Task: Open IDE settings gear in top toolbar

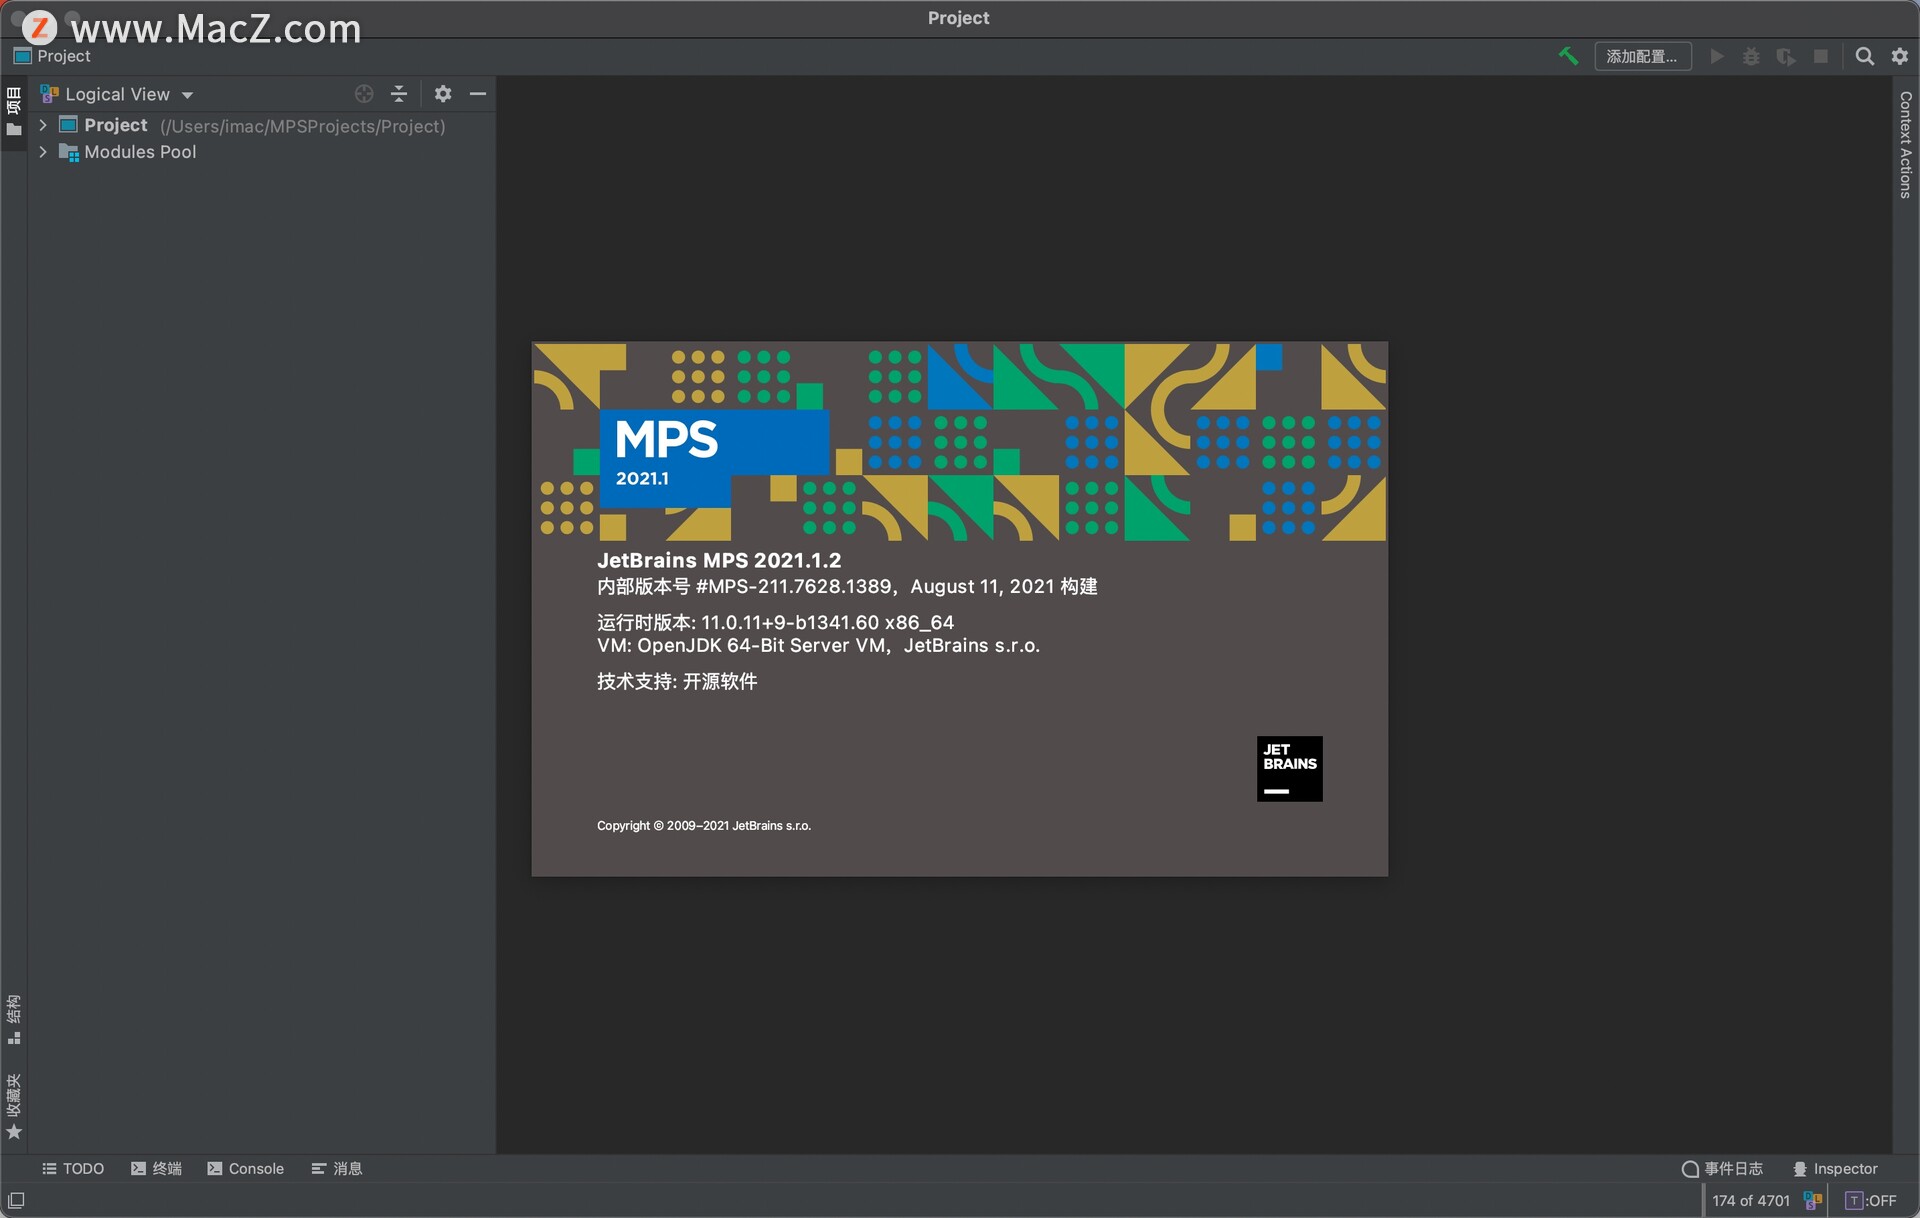Action: pyautogui.click(x=1900, y=57)
